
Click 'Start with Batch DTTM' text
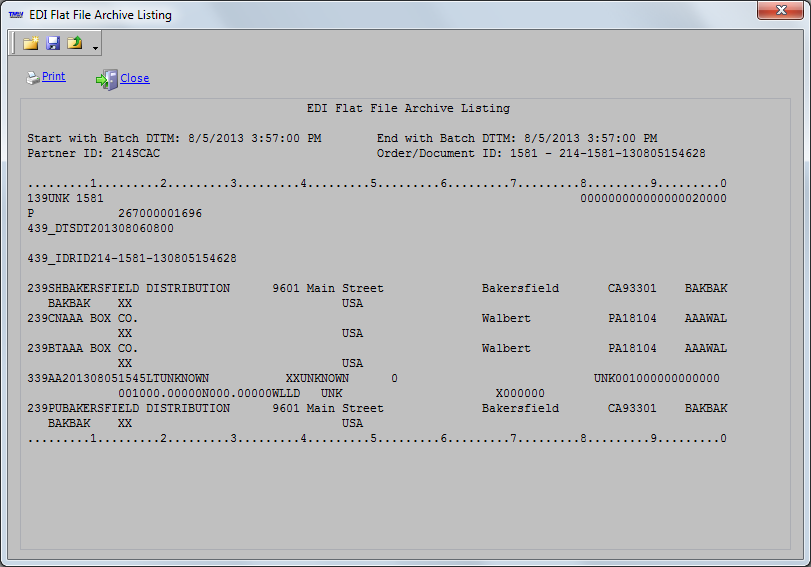point(103,138)
